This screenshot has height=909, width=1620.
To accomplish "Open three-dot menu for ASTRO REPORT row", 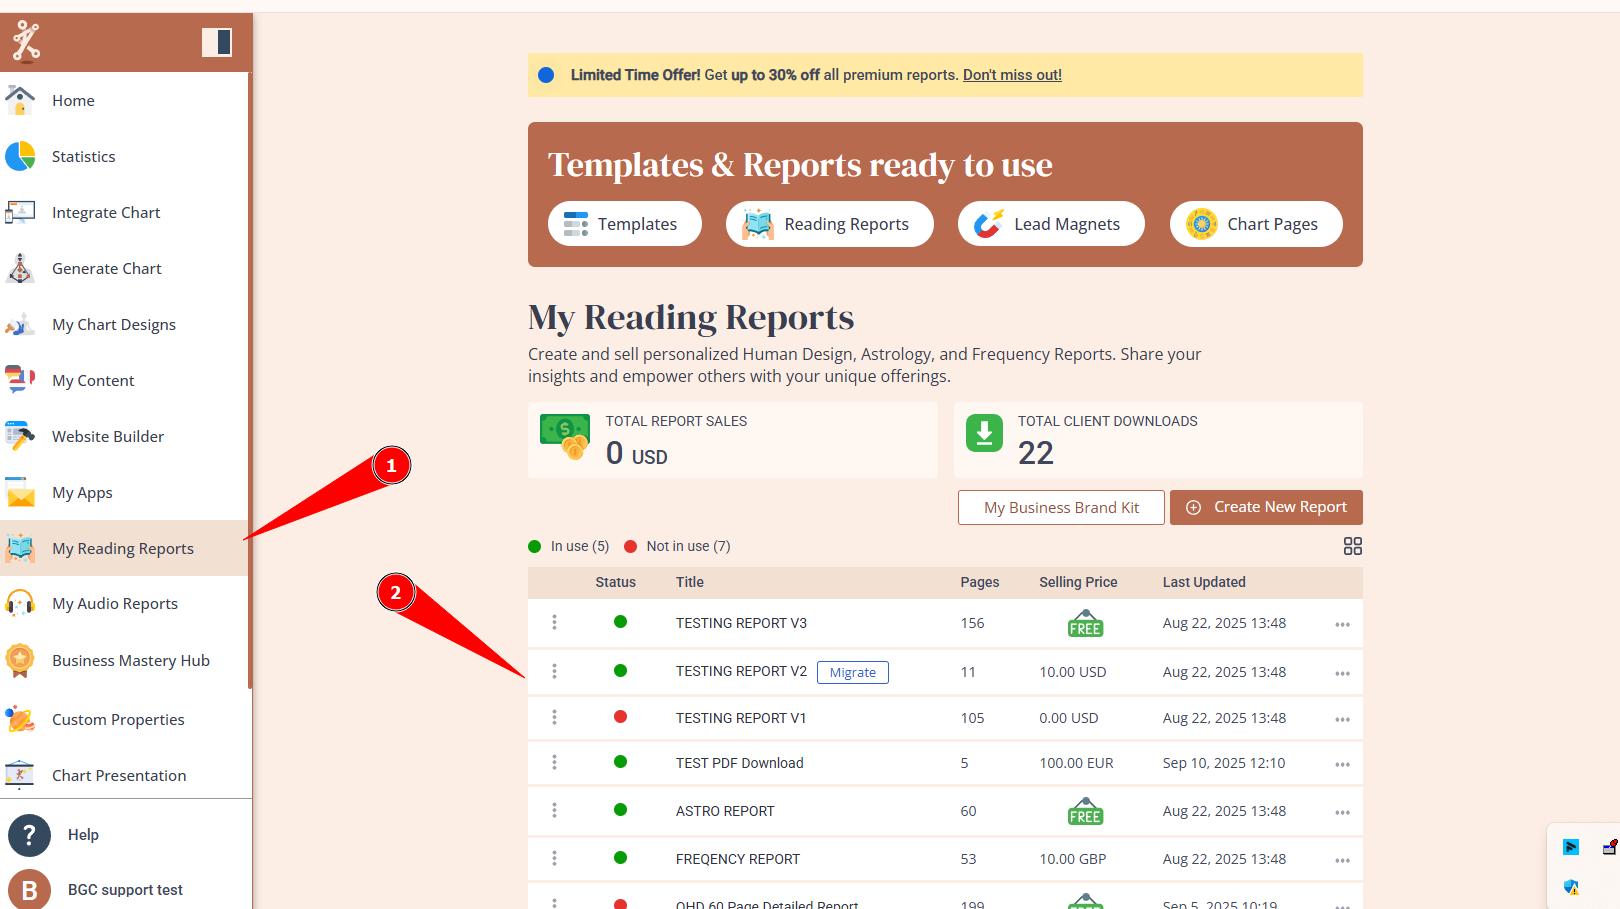I will (1342, 812).
